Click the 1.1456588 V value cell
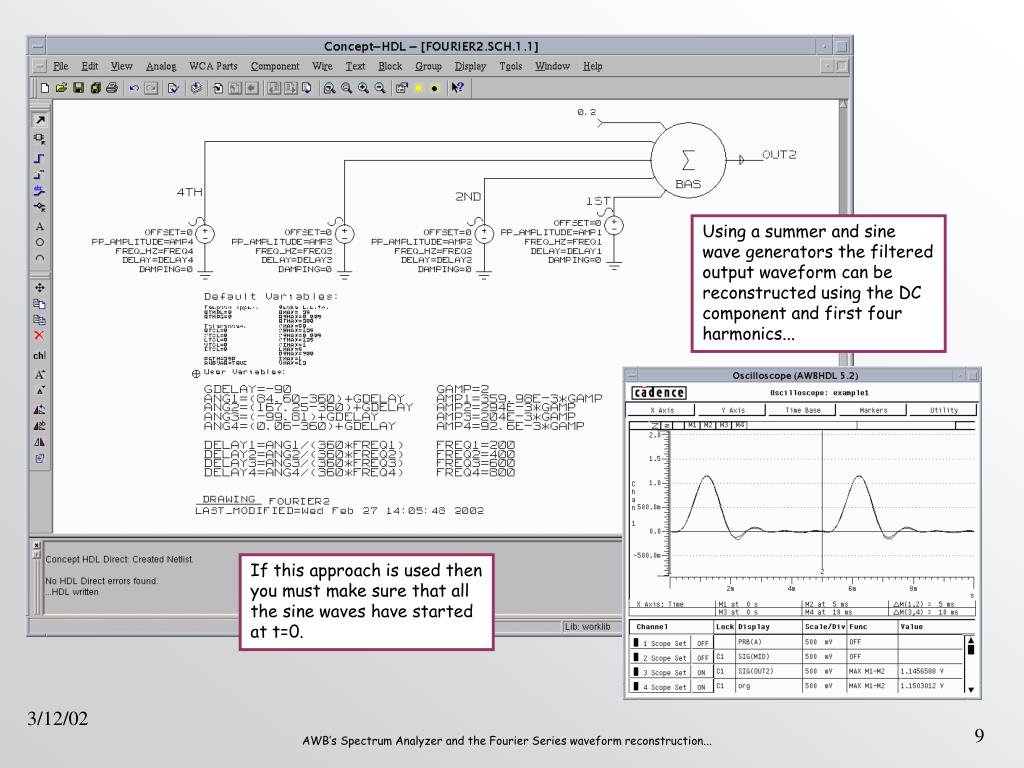 click(930, 671)
